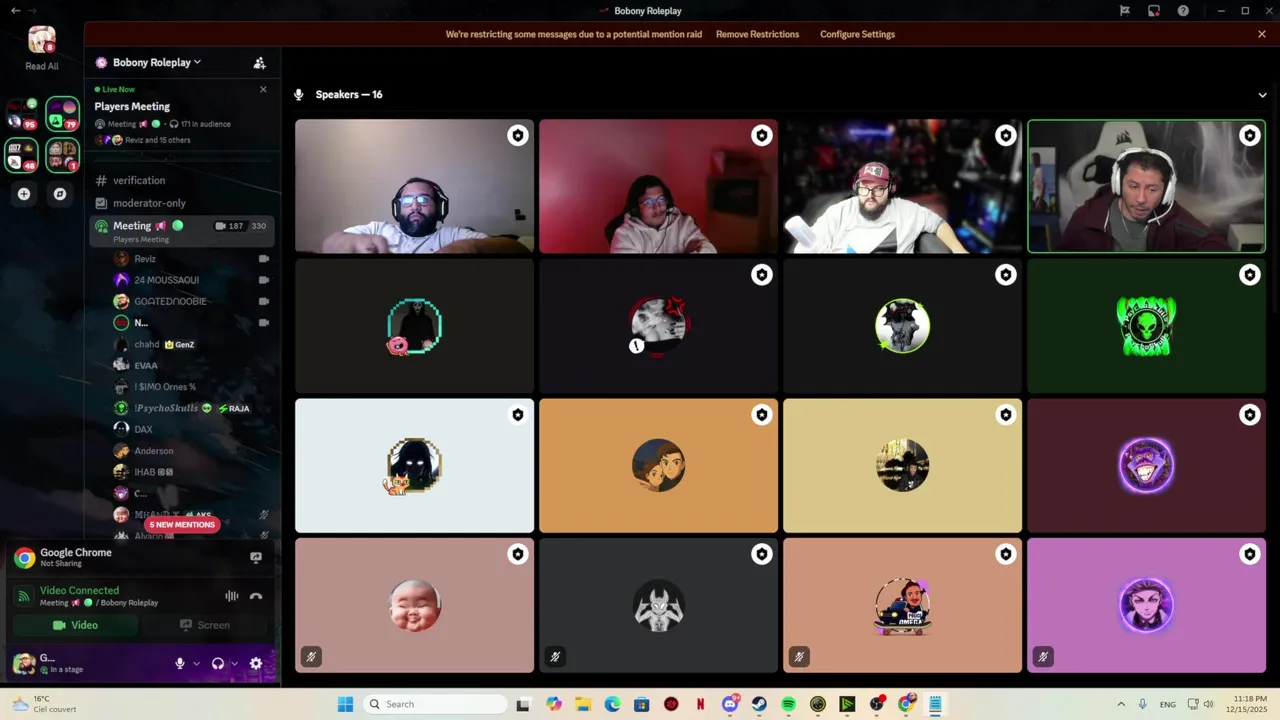Select the Meeting stage channel
This screenshot has width=1280, height=720.
(180, 229)
